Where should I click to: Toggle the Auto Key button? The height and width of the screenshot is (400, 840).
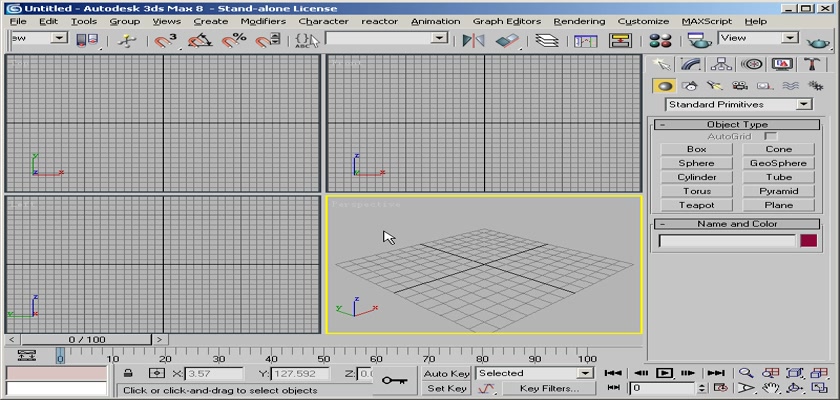pyautogui.click(x=446, y=374)
